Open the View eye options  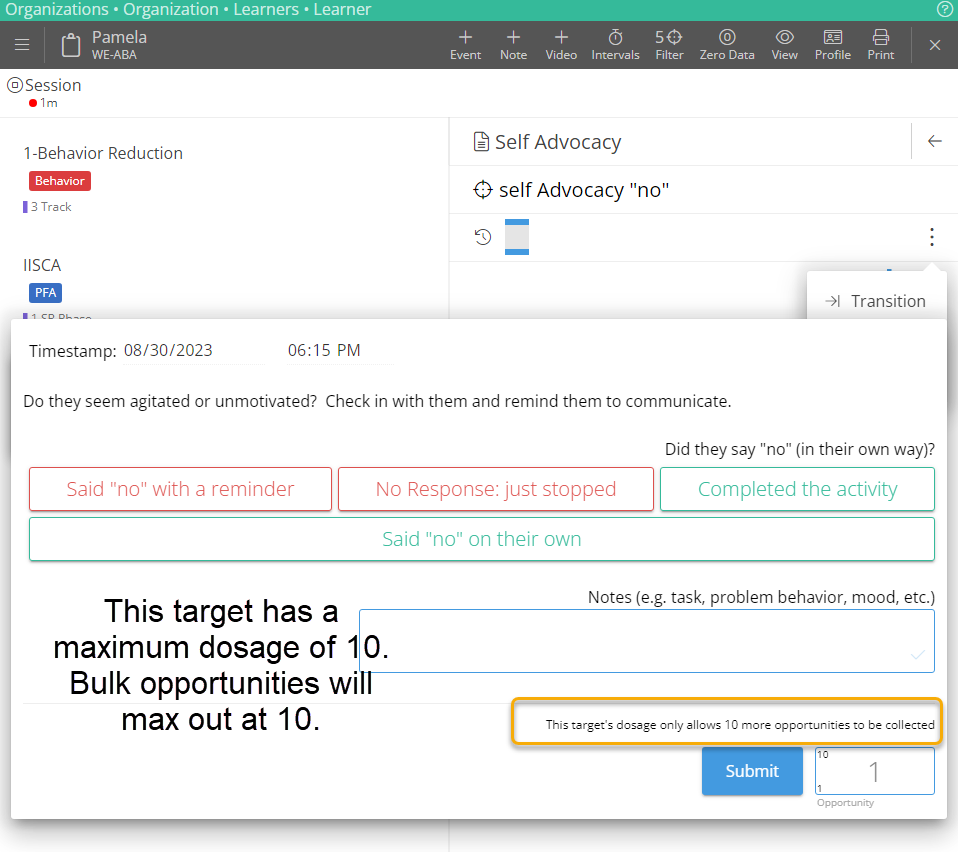(x=784, y=45)
